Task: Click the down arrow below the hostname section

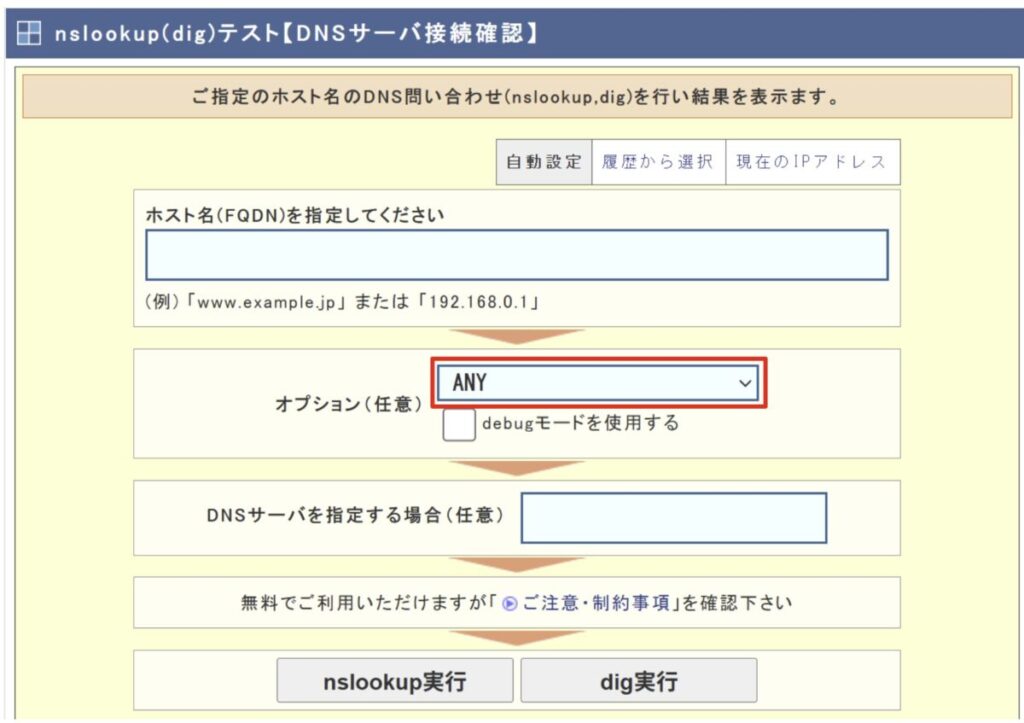Action: [516, 337]
